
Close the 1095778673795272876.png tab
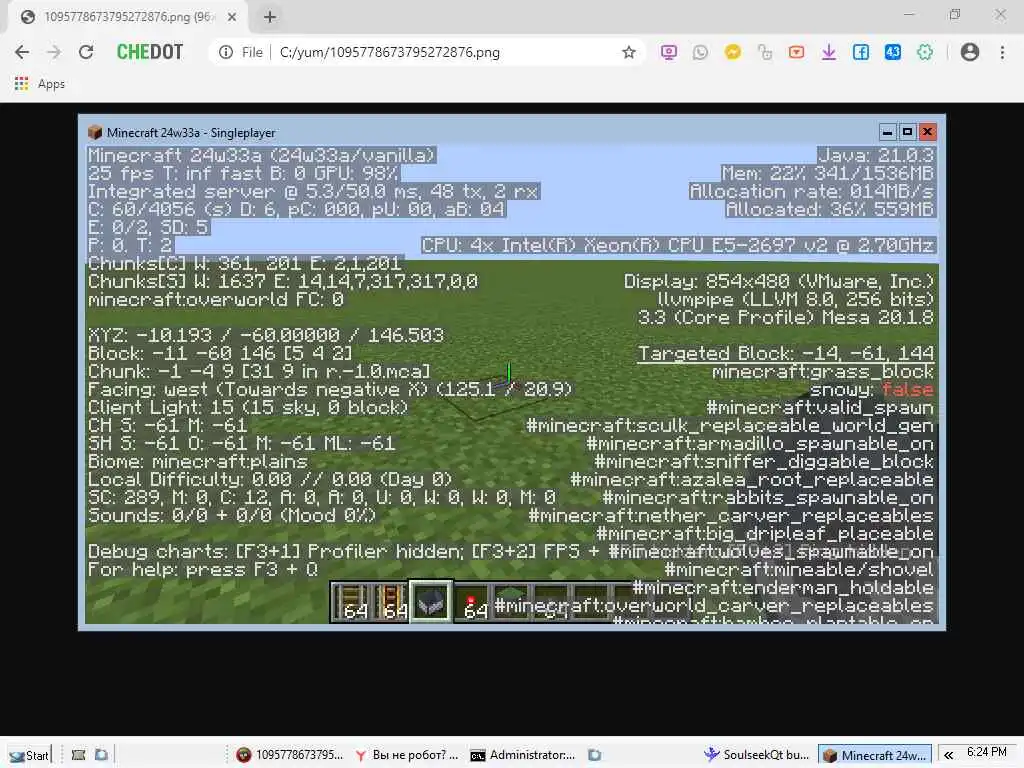[x=232, y=17]
